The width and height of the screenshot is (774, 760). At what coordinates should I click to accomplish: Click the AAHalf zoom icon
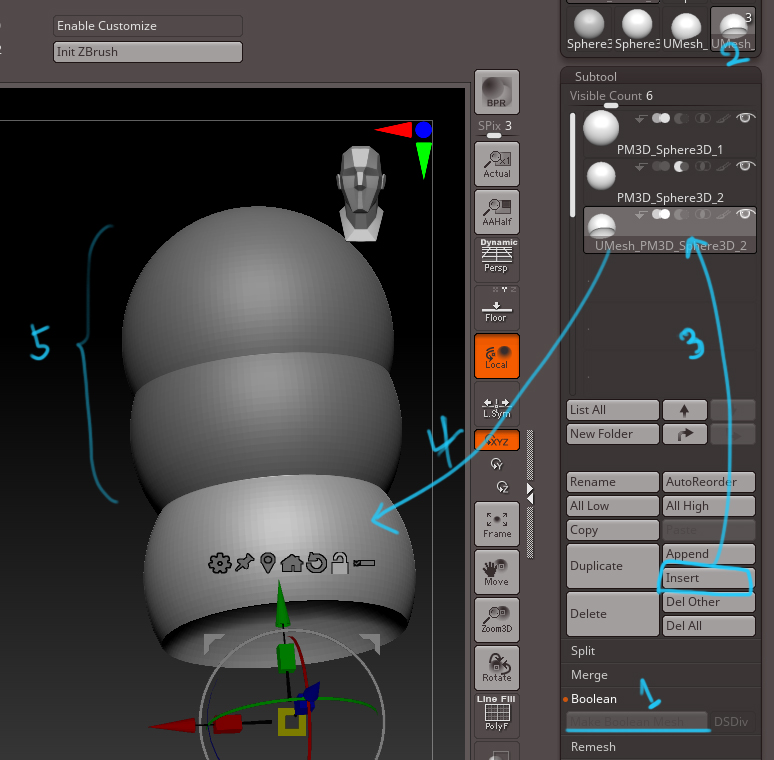497,212
